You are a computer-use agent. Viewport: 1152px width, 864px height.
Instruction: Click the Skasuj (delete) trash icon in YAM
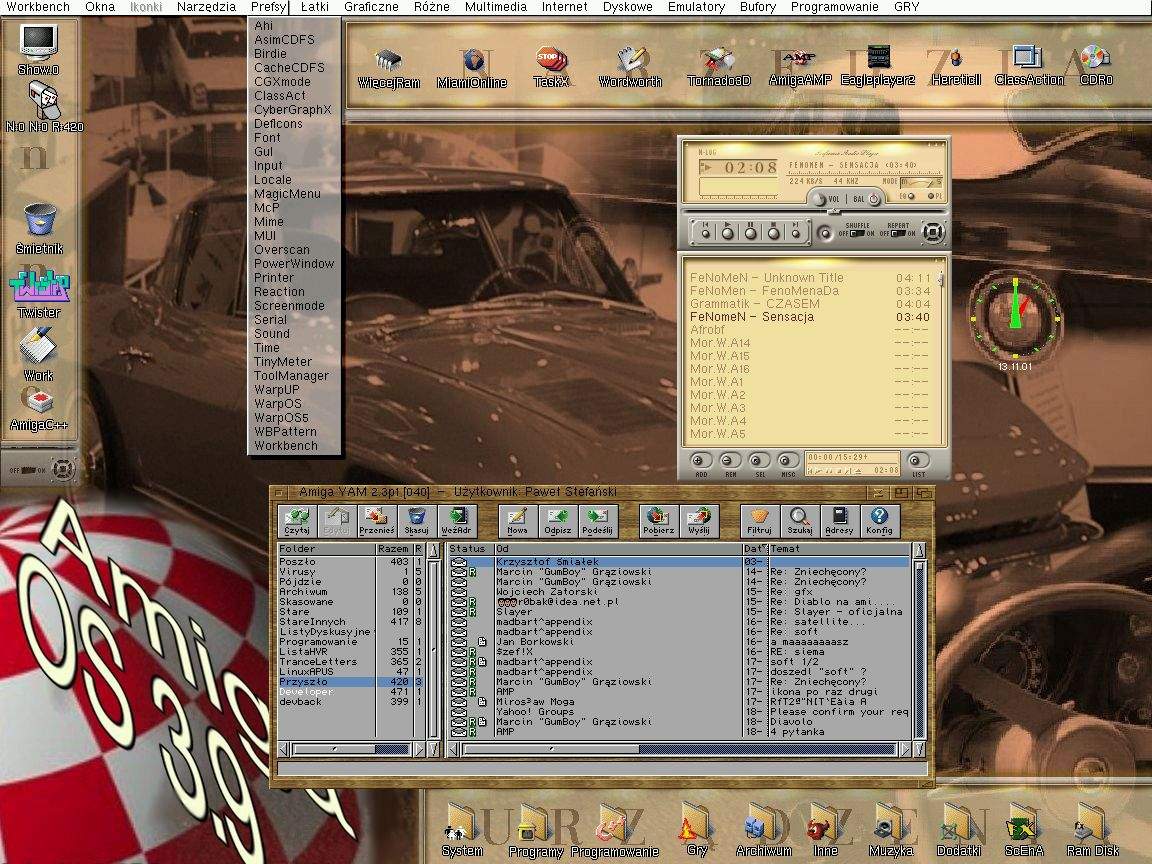(417, 521)
